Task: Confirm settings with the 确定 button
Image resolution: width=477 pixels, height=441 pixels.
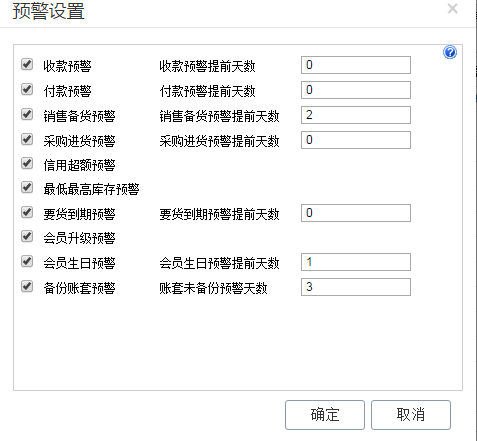Action: 325,415
